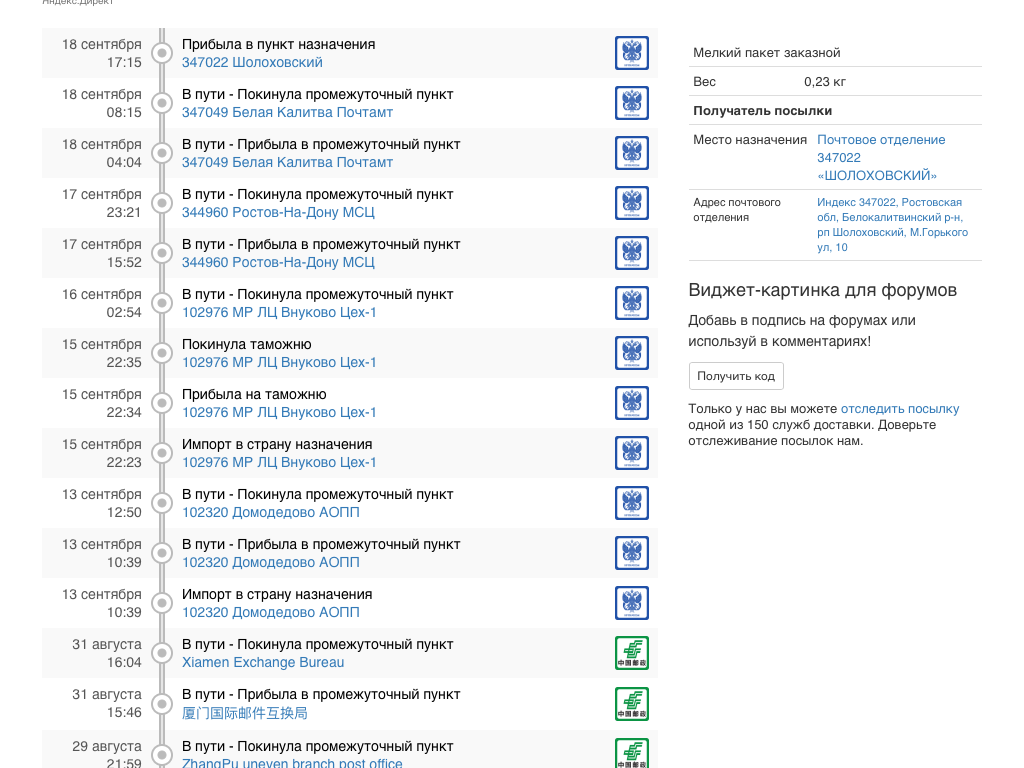Image resolution: width=1024 pixels, height=768 pixels.
Task: Click Russian Post icon on 16 сентября 02:54 row
Action: [631, 303]
